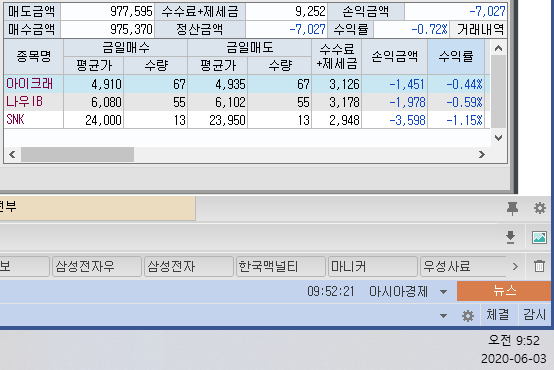Click the 금일매도 평균가 subheader
554x370 pixels.
coord(218,65)
